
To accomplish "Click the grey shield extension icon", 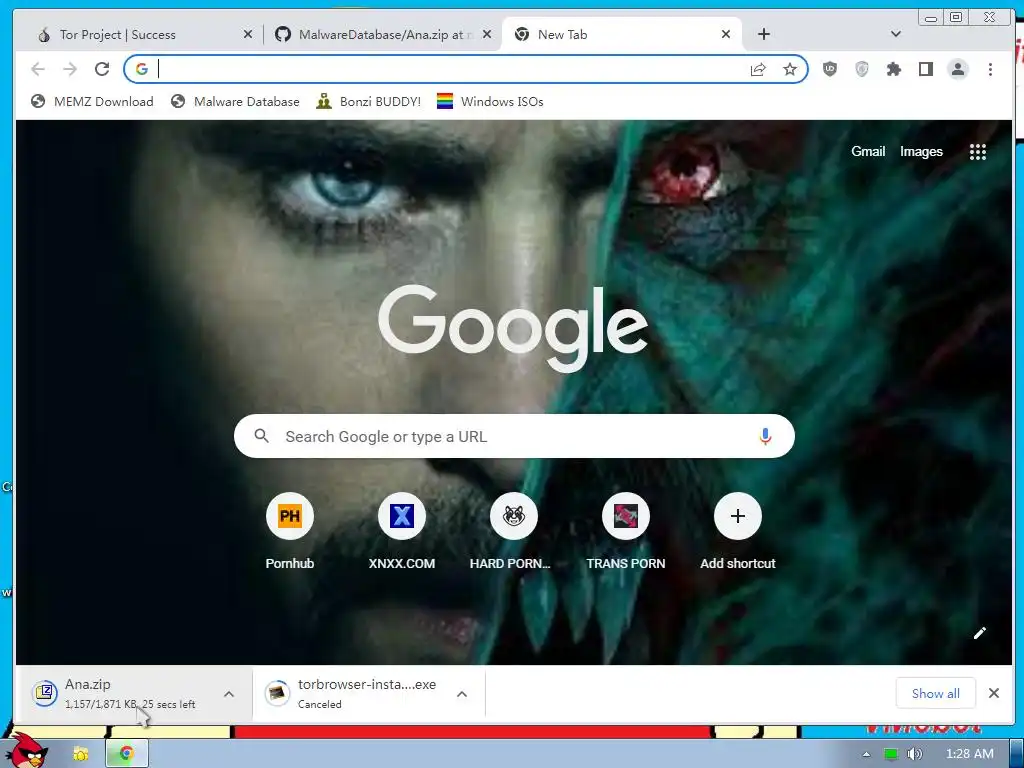I will (x=861, y=69).
